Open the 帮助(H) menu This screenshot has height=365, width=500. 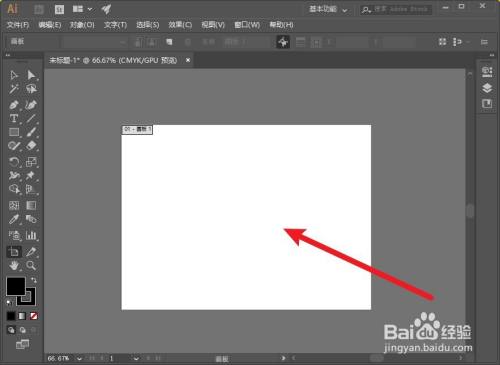click(281, 25)
